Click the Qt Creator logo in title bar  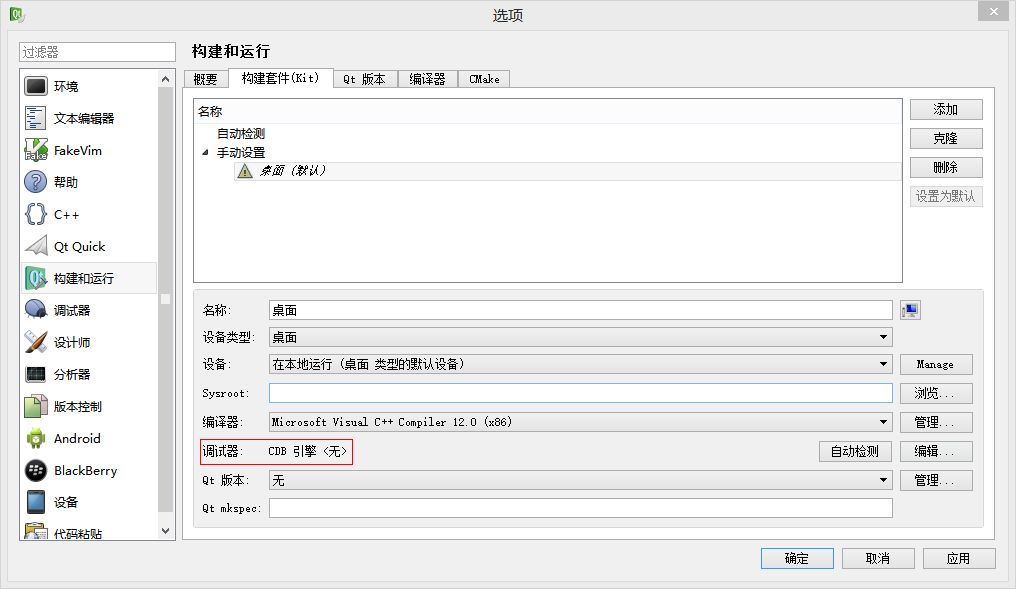click(17, 14)
